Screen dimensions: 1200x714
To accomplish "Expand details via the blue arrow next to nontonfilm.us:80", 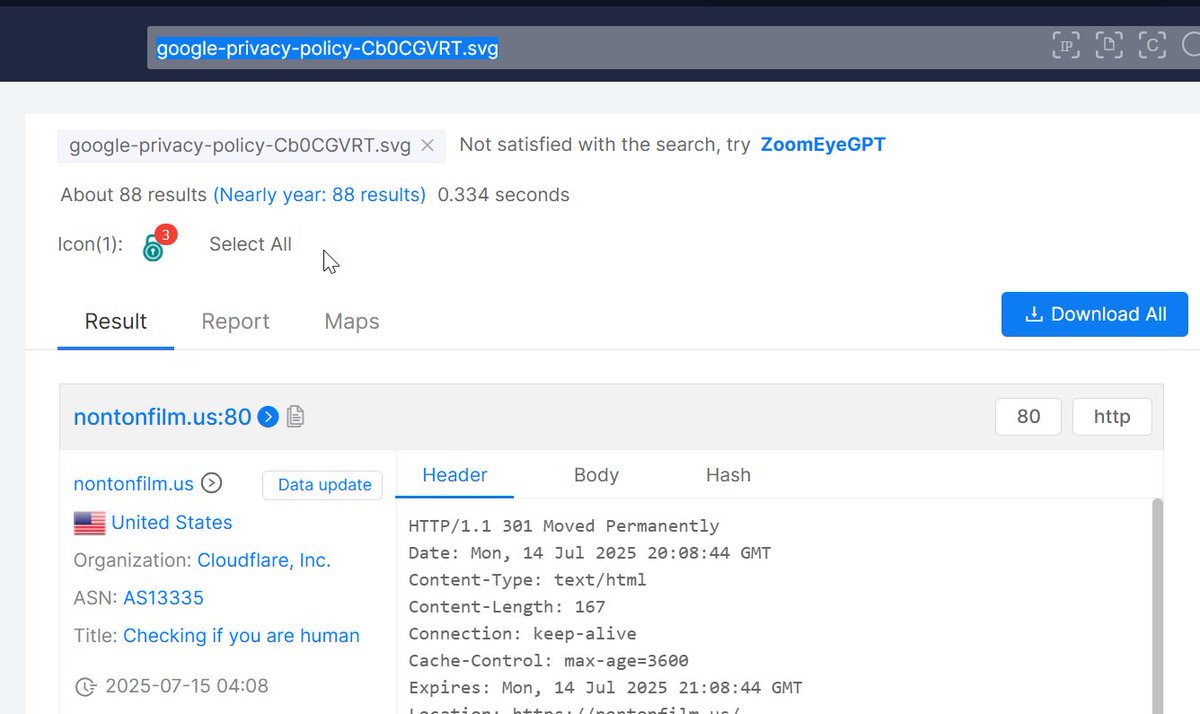I will pyautogui.click(x=267, y=417).
